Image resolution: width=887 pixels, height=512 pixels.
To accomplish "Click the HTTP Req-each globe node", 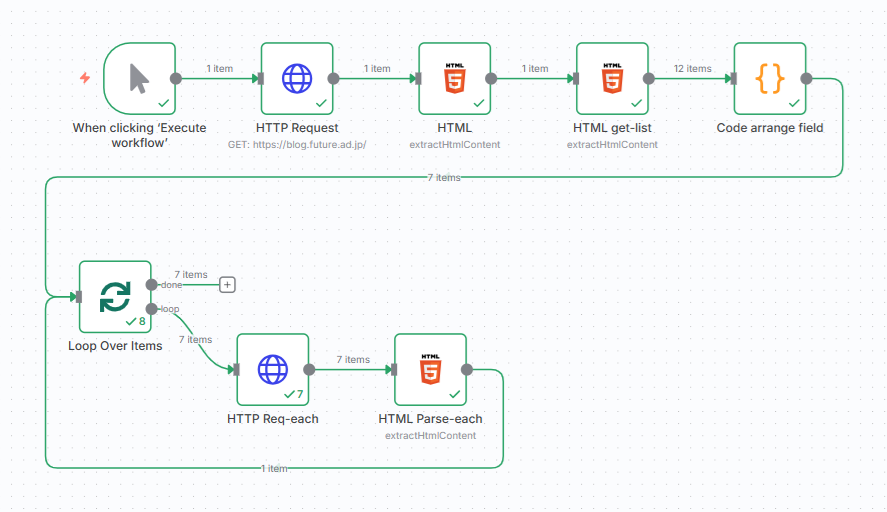I will [272, 370].
